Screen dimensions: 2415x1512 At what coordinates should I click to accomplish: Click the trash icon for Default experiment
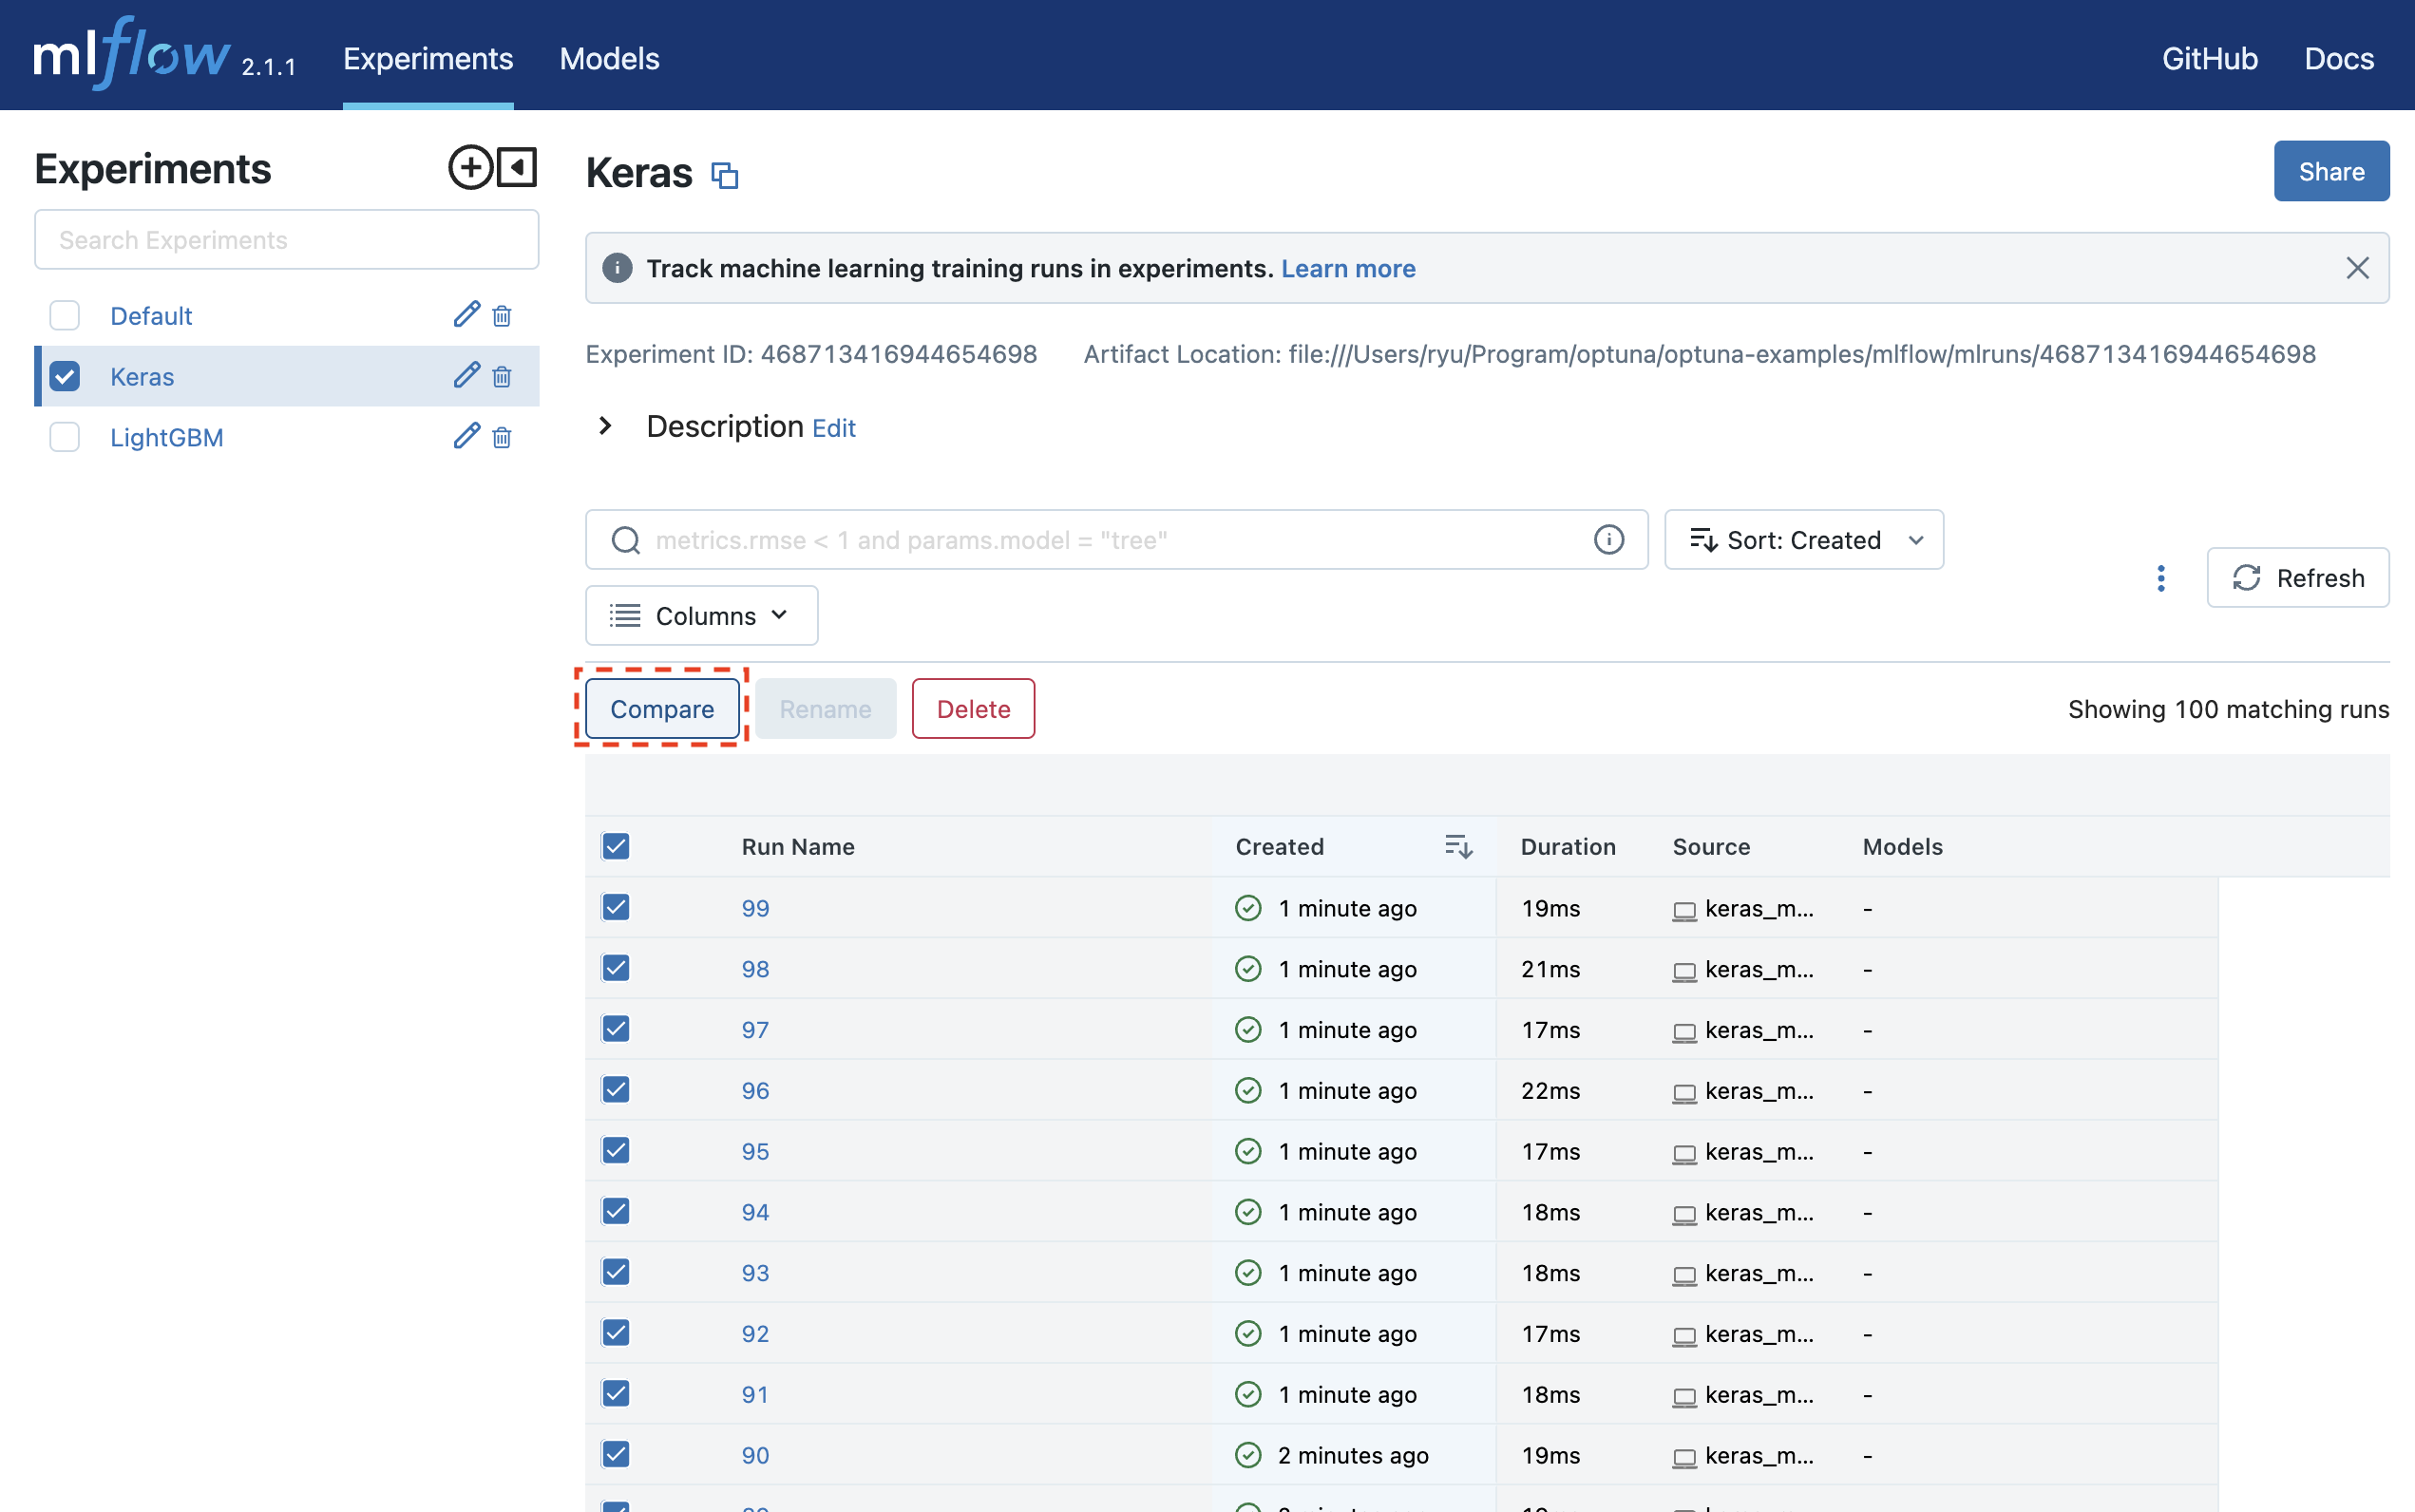[x=502, y=316]
